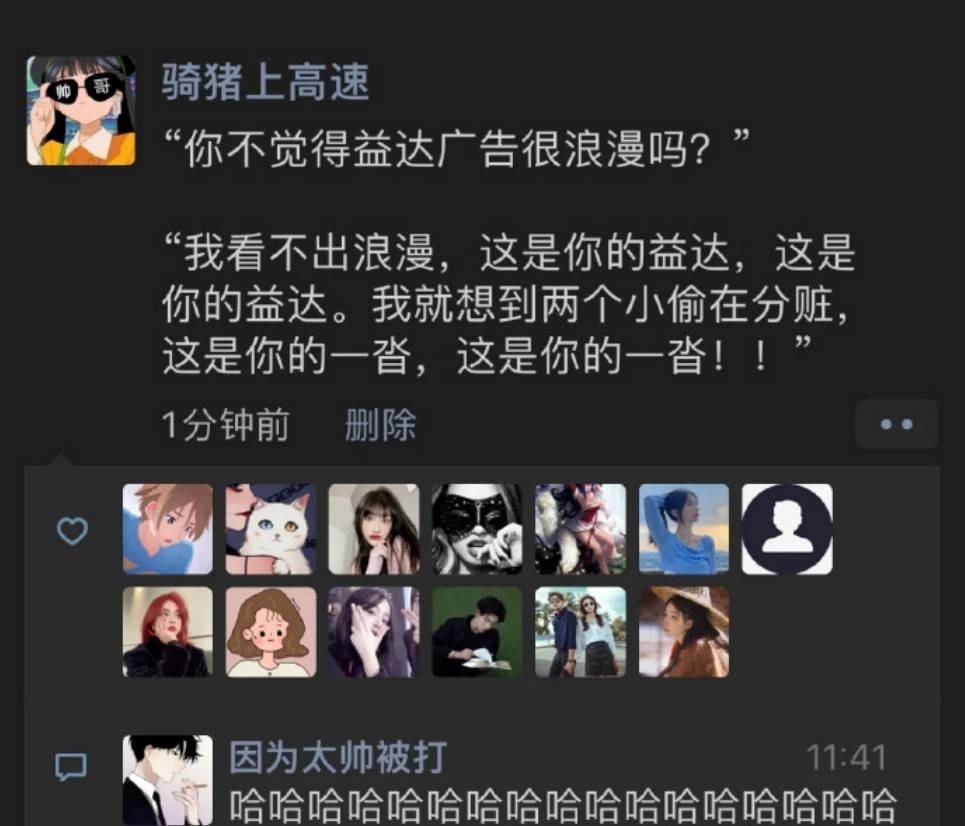Open the two-dot more options button
The image size is (965, 826).
click(896, 424)
